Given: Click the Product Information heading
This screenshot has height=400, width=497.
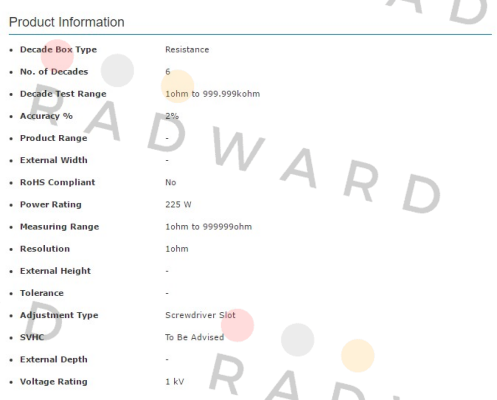Looking at the screenshot, I should (x=67, y=22).
